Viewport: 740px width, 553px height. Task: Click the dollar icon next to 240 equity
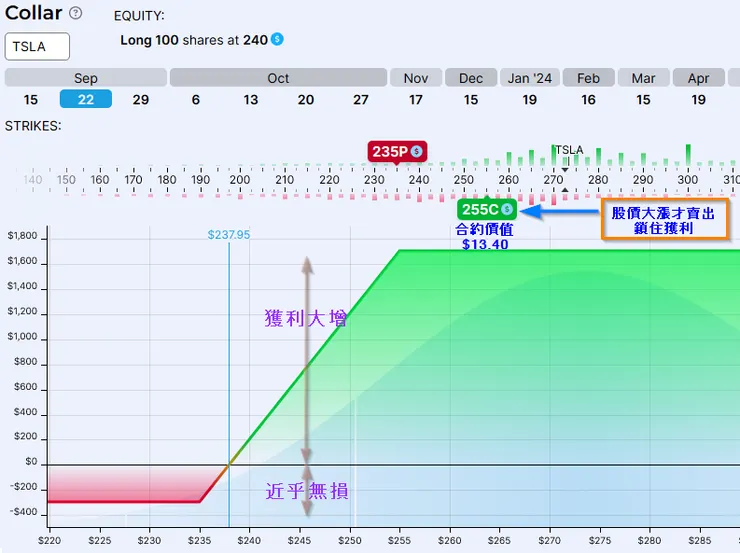(278, 39)
